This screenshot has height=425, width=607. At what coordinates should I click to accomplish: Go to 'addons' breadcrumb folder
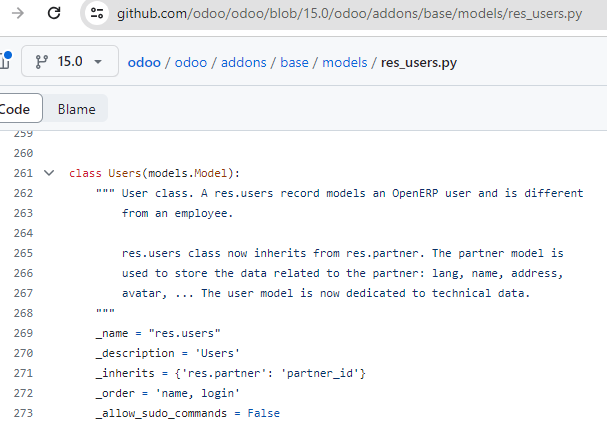click(243, 62)
